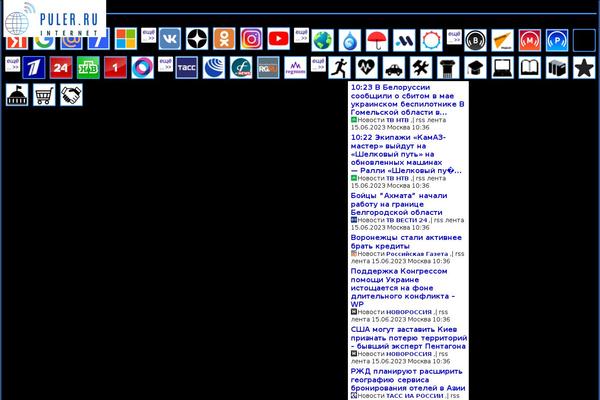Click the multicolor gear ring icon
The height and width of the screenshot is (400, 600).
432,40
